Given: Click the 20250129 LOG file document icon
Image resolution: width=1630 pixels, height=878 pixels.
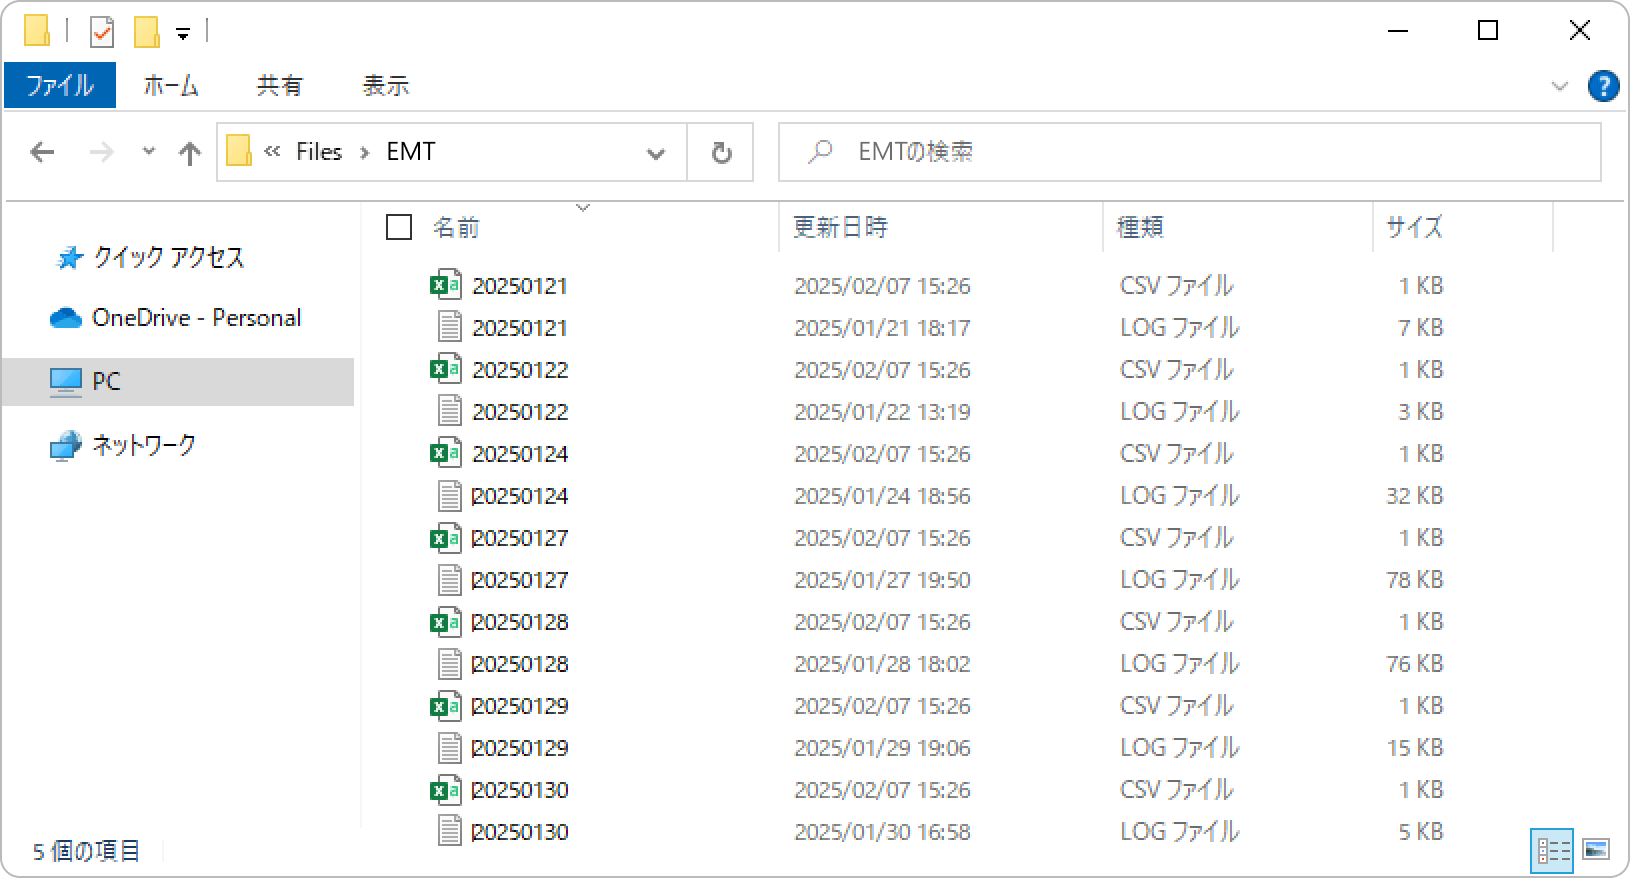Looking at the screenshot, I should click(x=450, y=747).
